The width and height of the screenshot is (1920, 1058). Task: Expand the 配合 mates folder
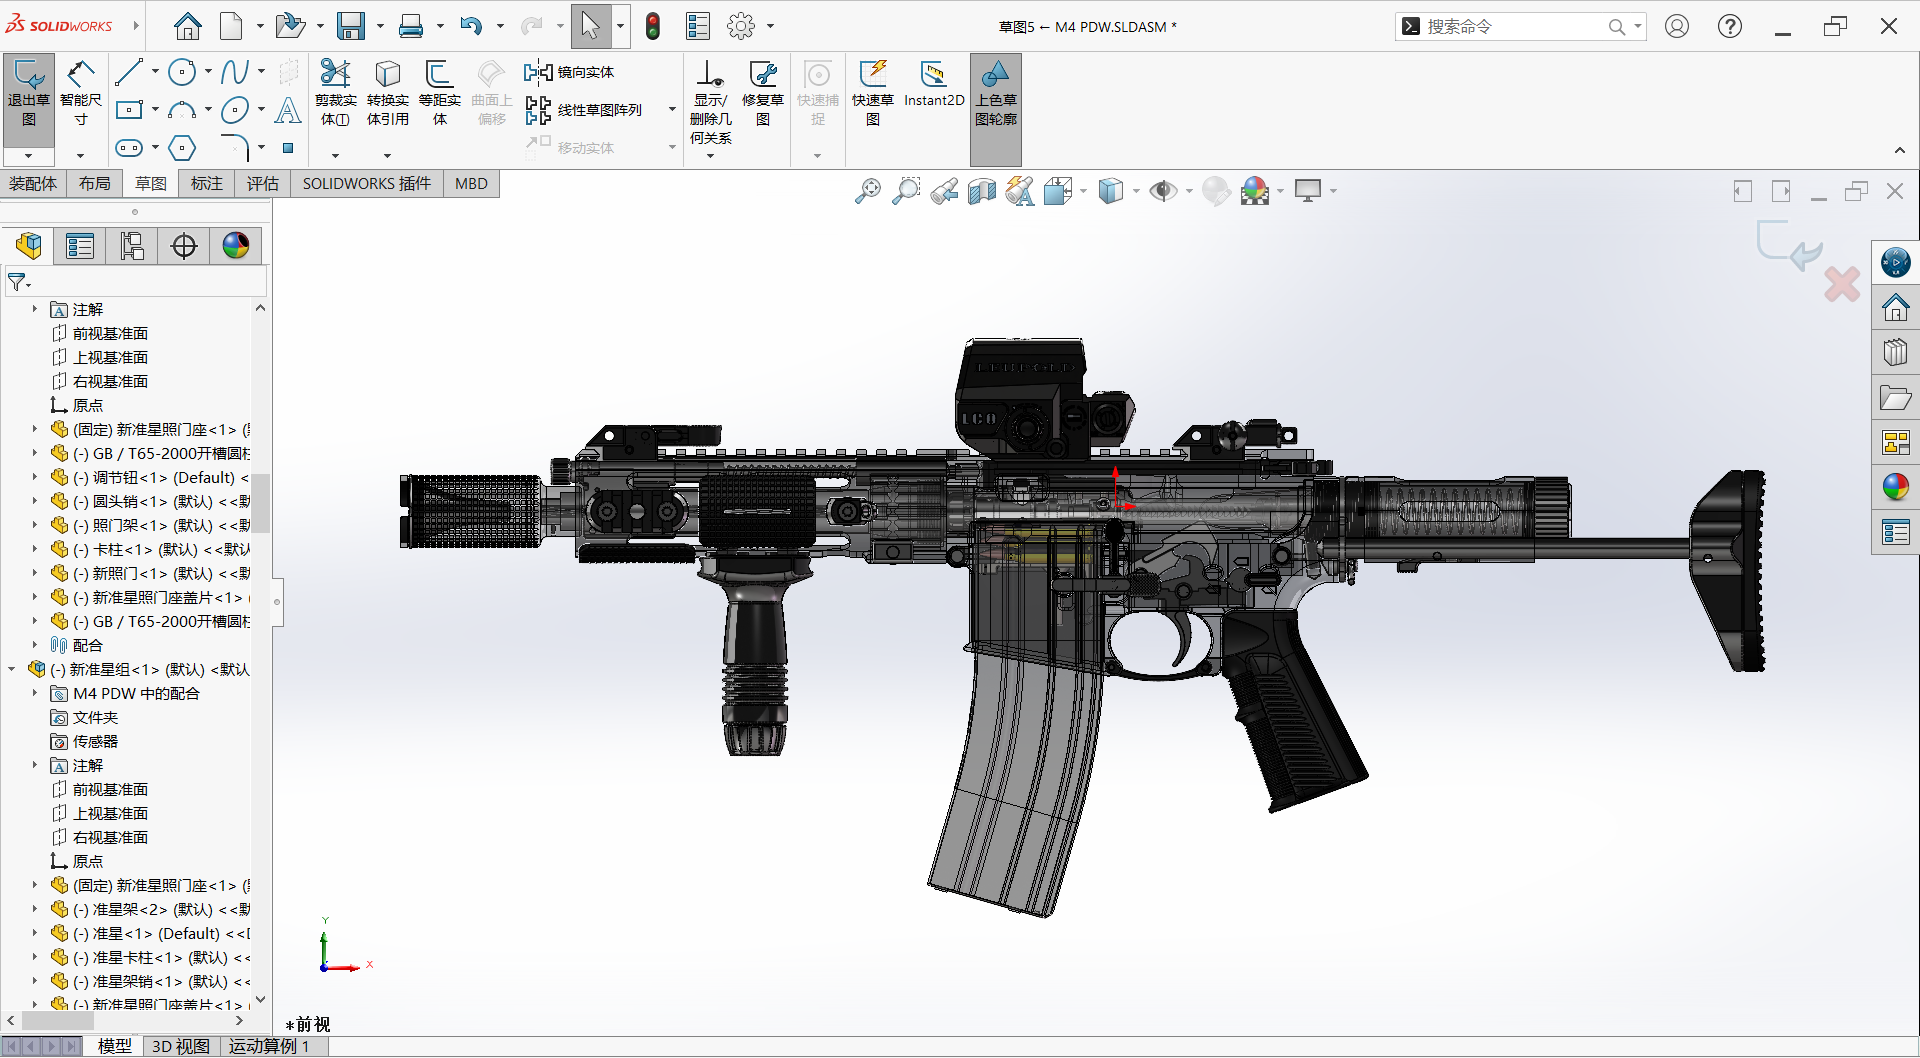click(34, 645)
